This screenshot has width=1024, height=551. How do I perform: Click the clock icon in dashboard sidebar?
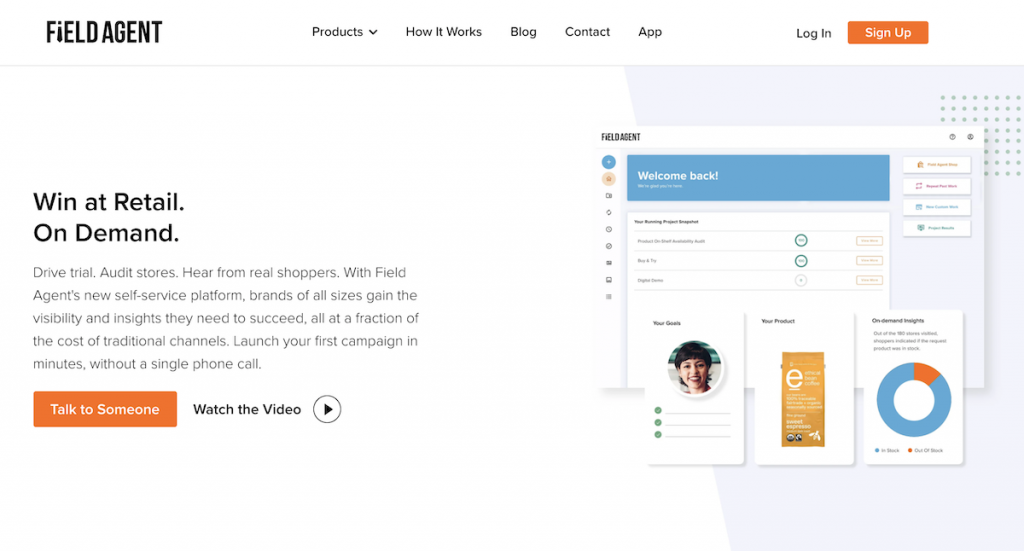tap(609, 229)
